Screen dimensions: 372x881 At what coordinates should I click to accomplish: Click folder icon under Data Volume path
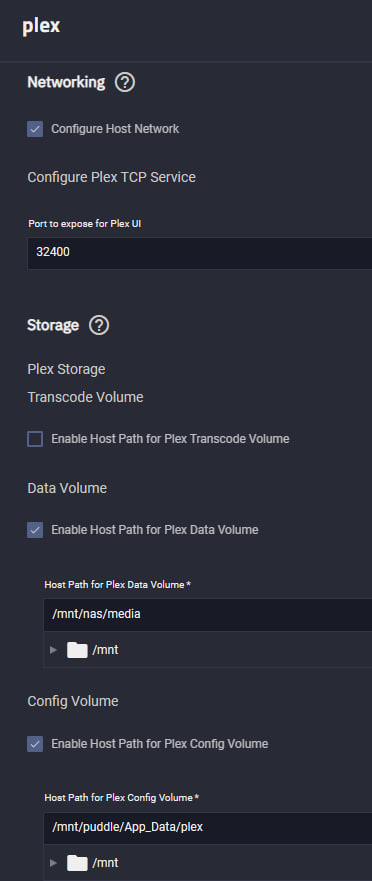tap(77, 650)
